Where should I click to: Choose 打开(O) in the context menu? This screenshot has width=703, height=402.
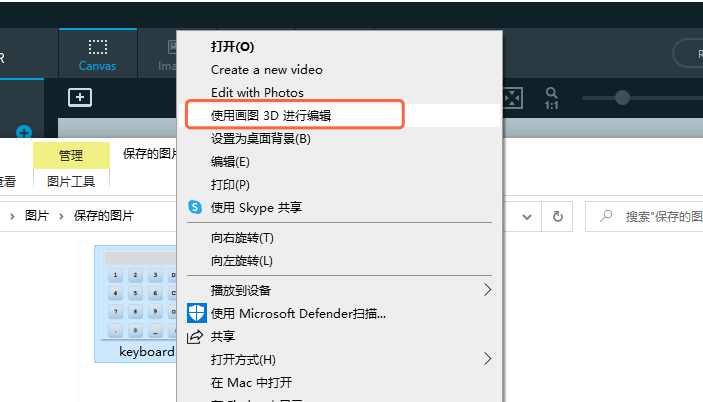232,47
